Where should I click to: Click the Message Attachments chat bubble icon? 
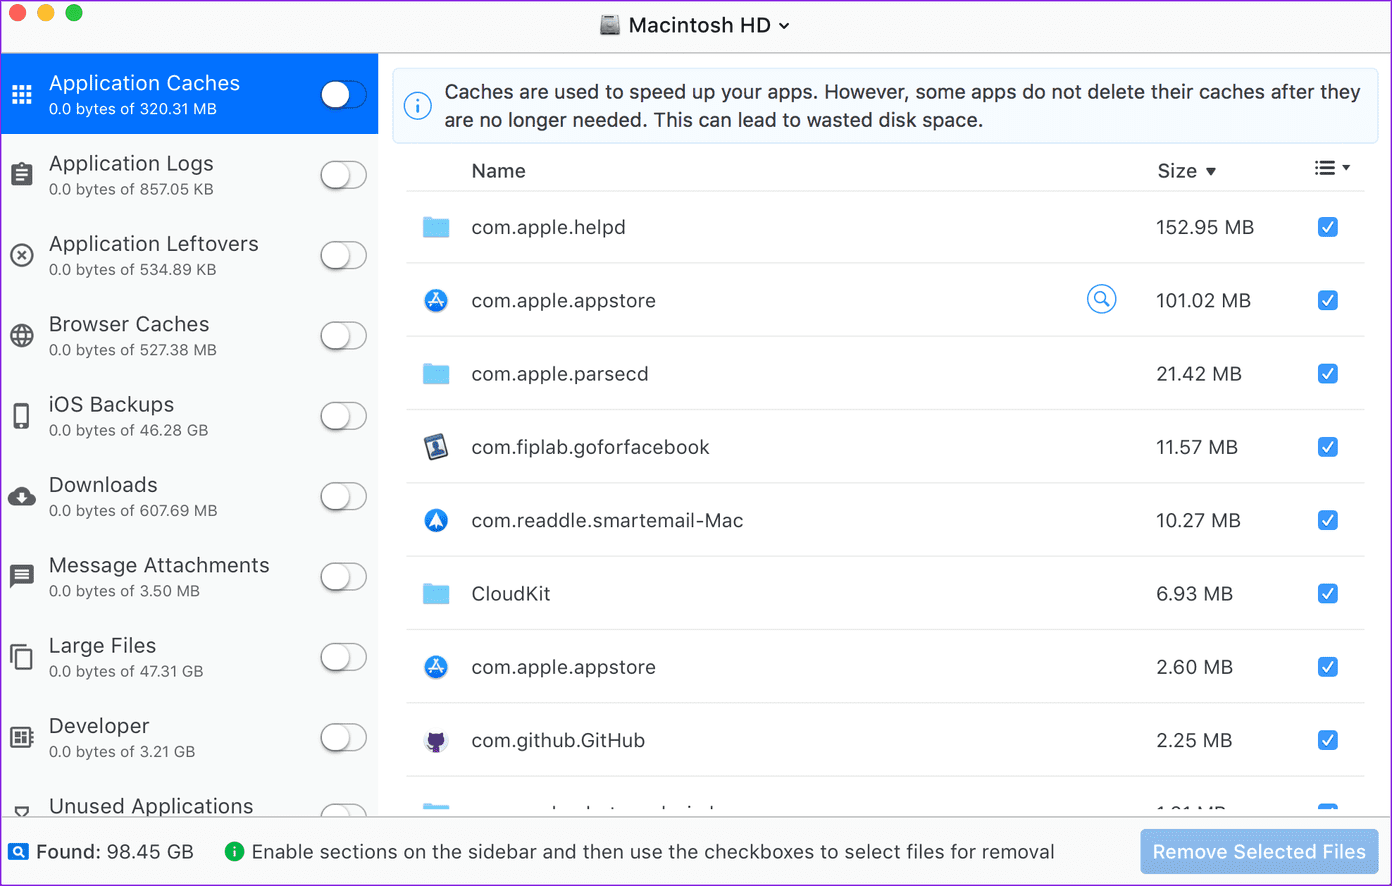(x=22, y=576)
